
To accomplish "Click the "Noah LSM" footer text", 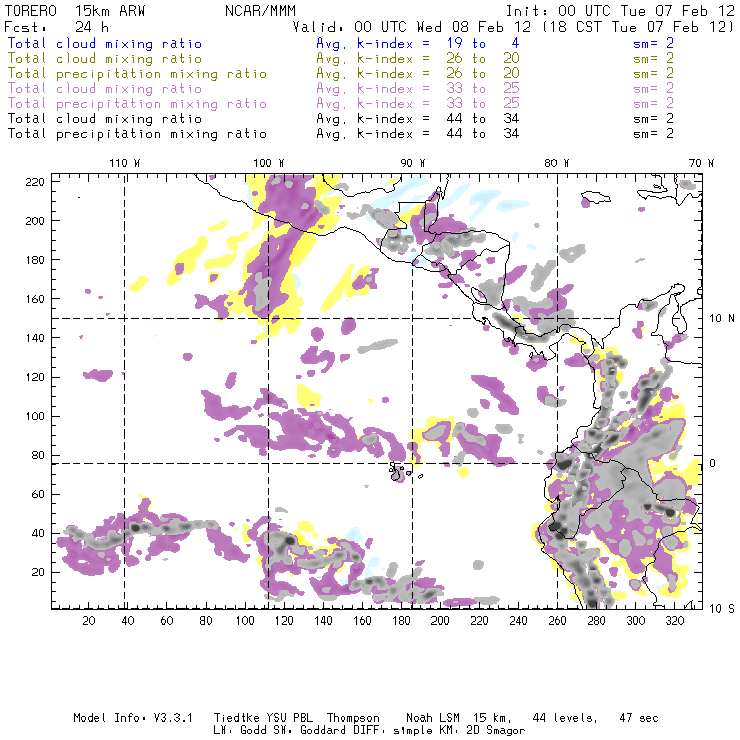I will pyautogui.click(x=433, y=718).
